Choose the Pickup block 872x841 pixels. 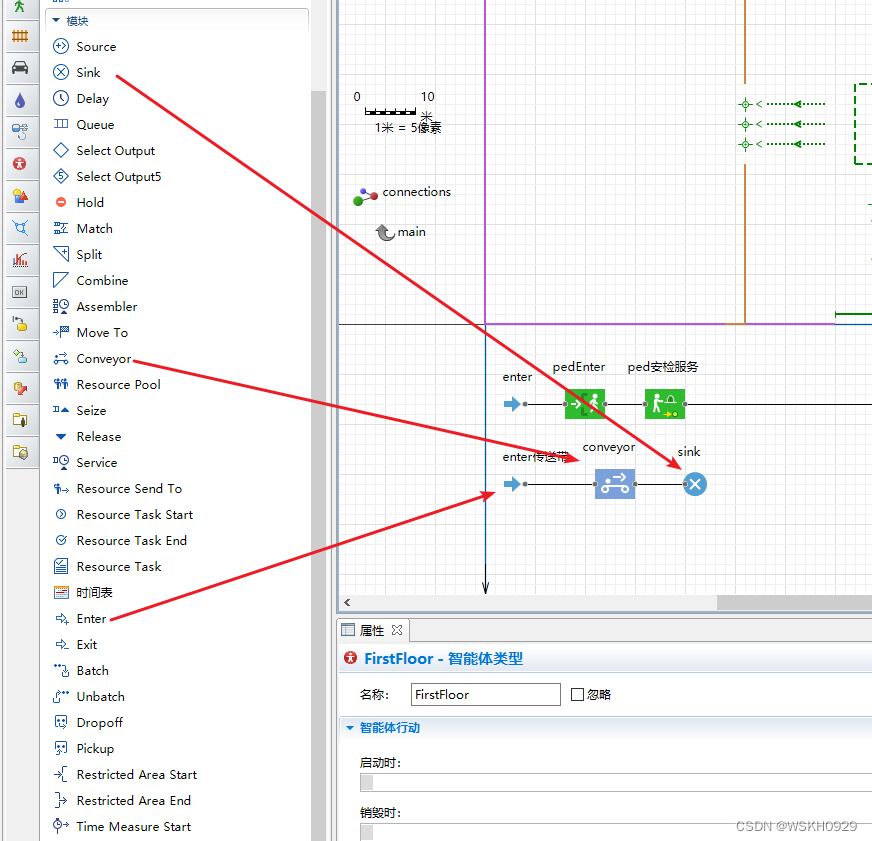tap(83, 749)
